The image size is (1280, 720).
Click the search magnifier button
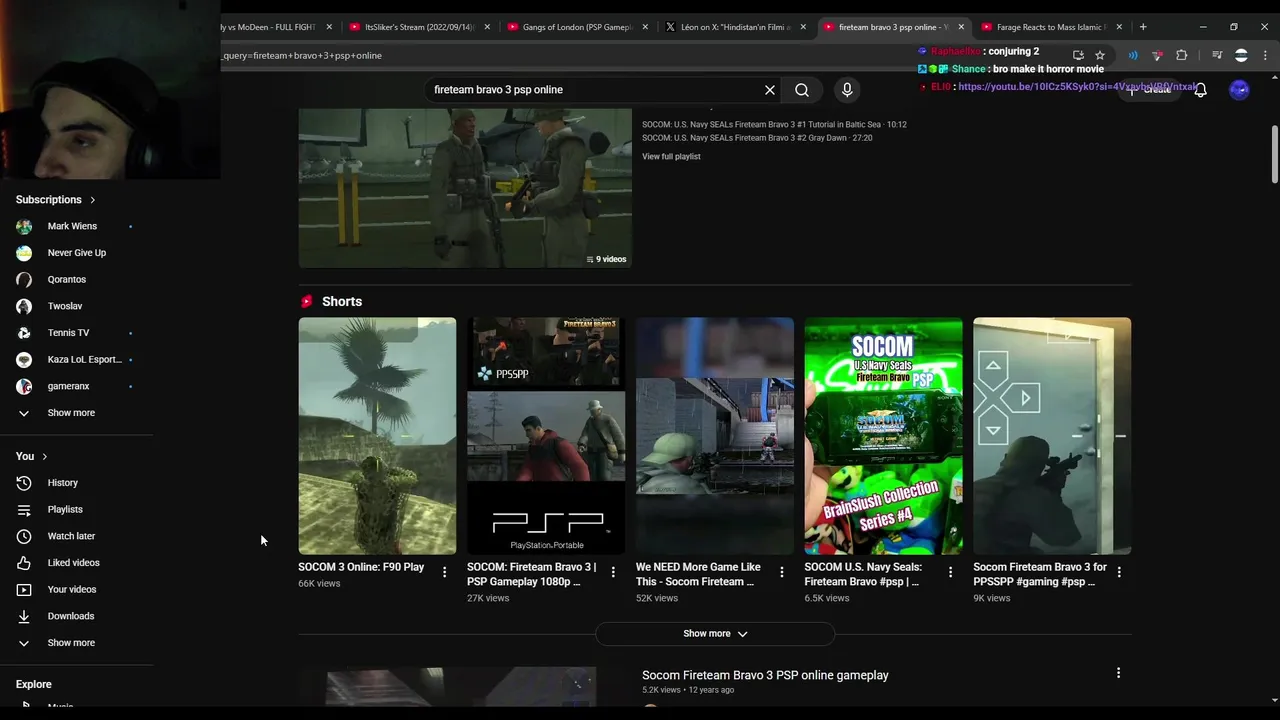point(802,90)
